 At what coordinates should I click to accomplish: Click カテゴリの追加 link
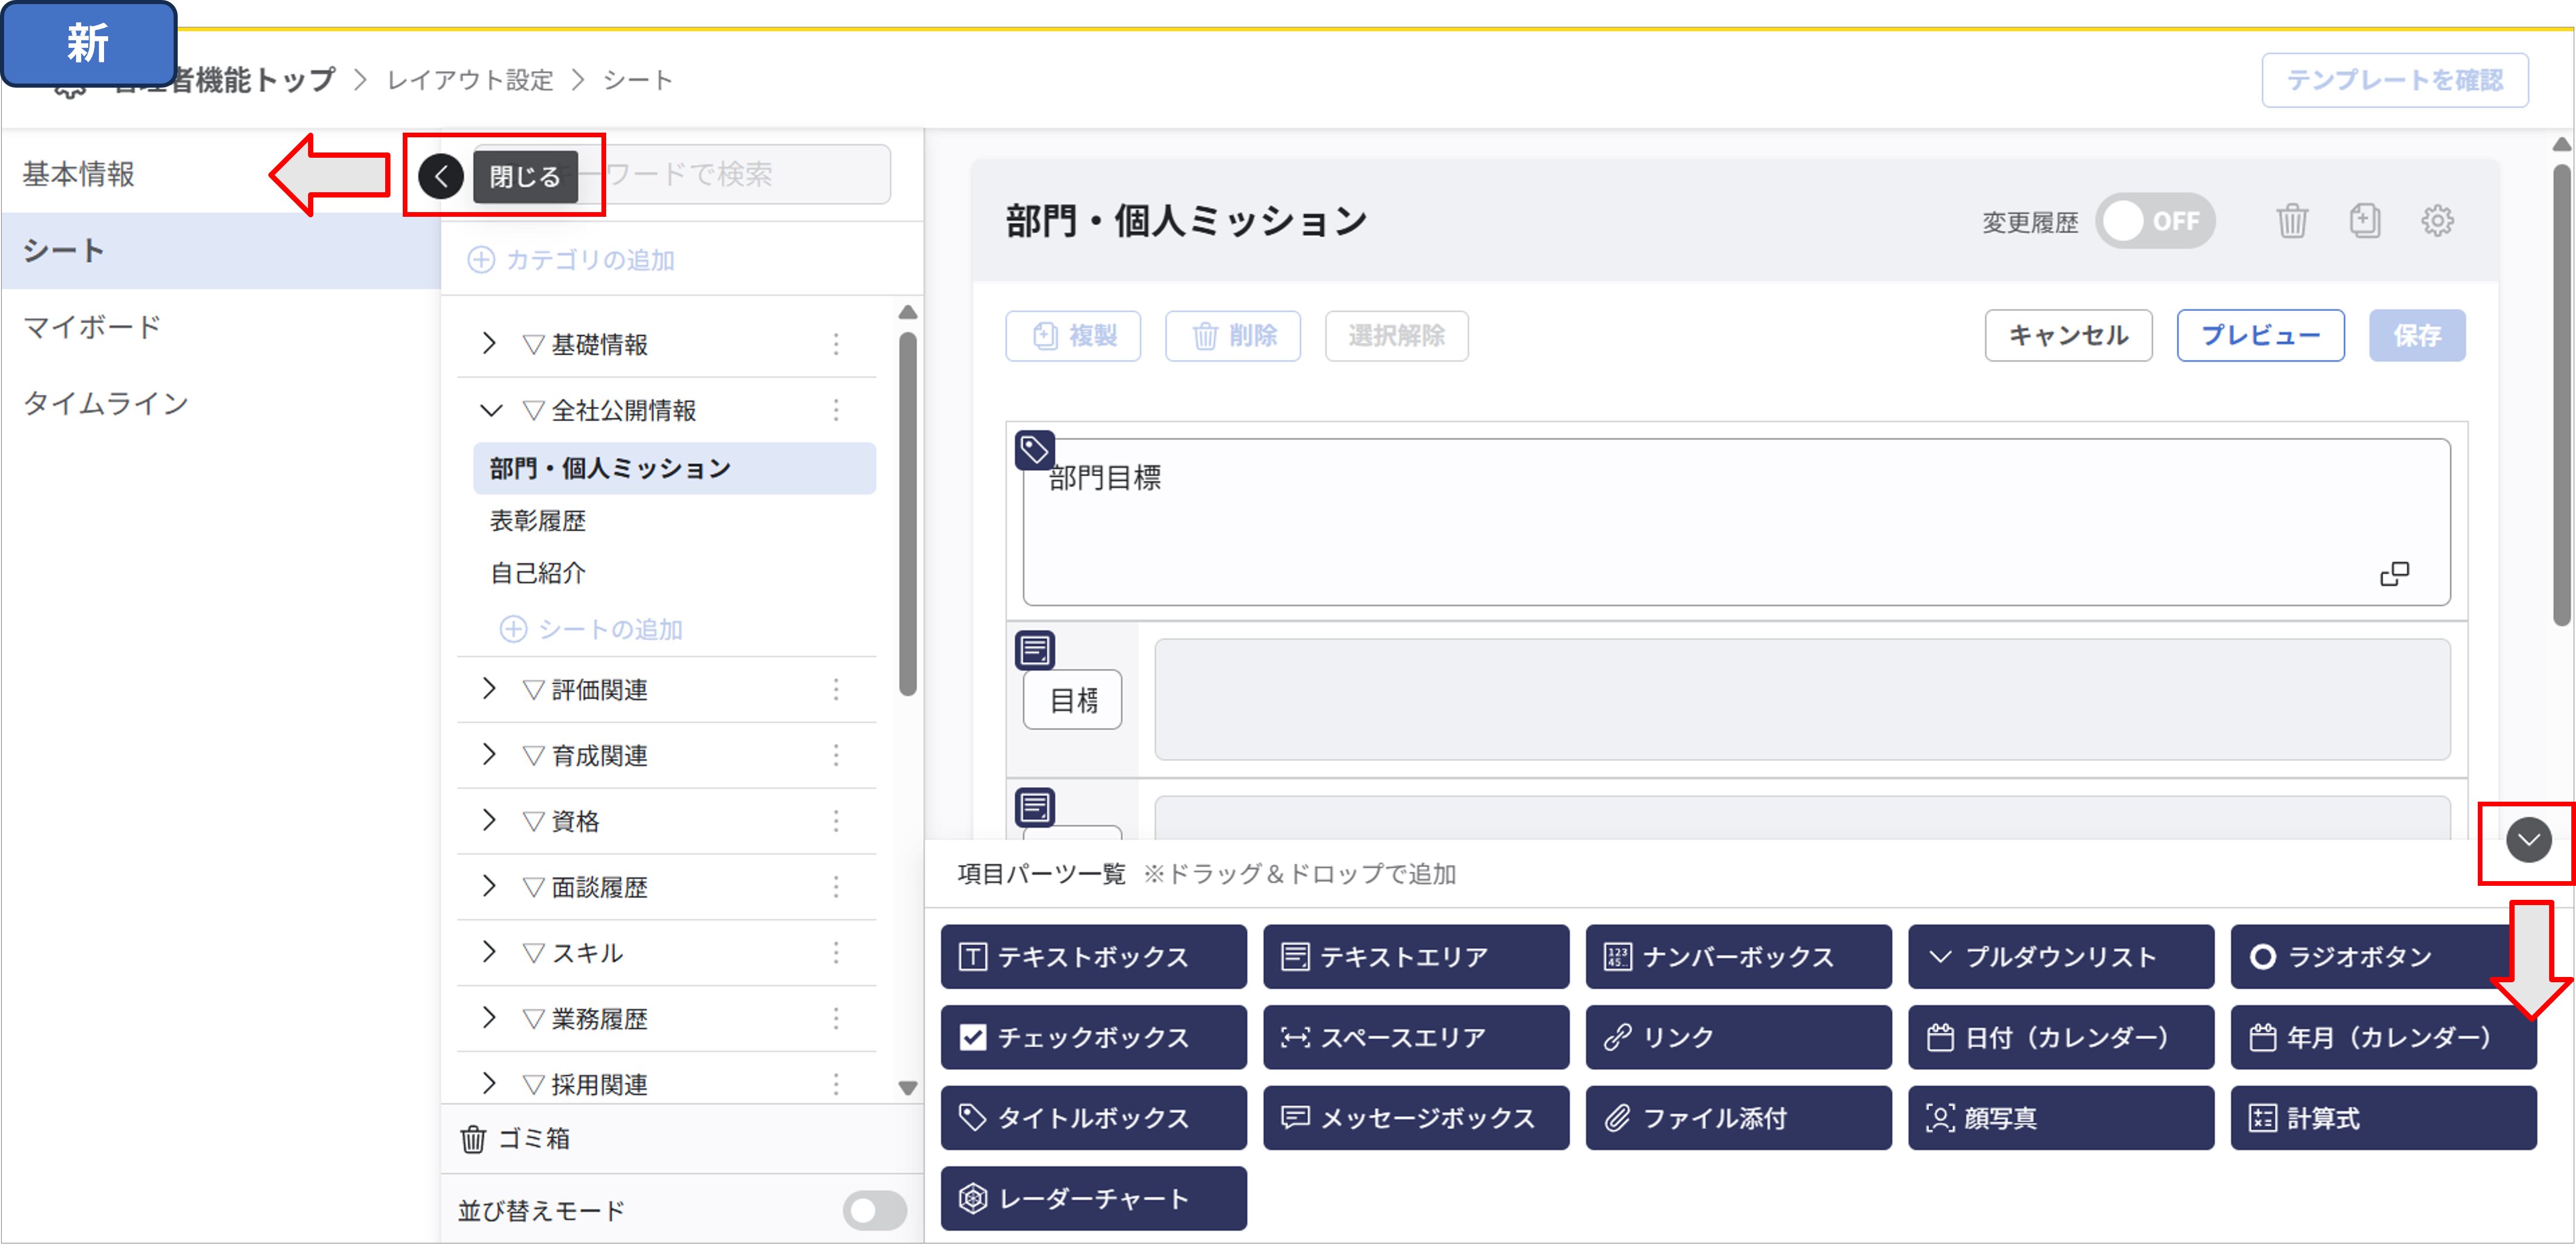pos(572,260)
